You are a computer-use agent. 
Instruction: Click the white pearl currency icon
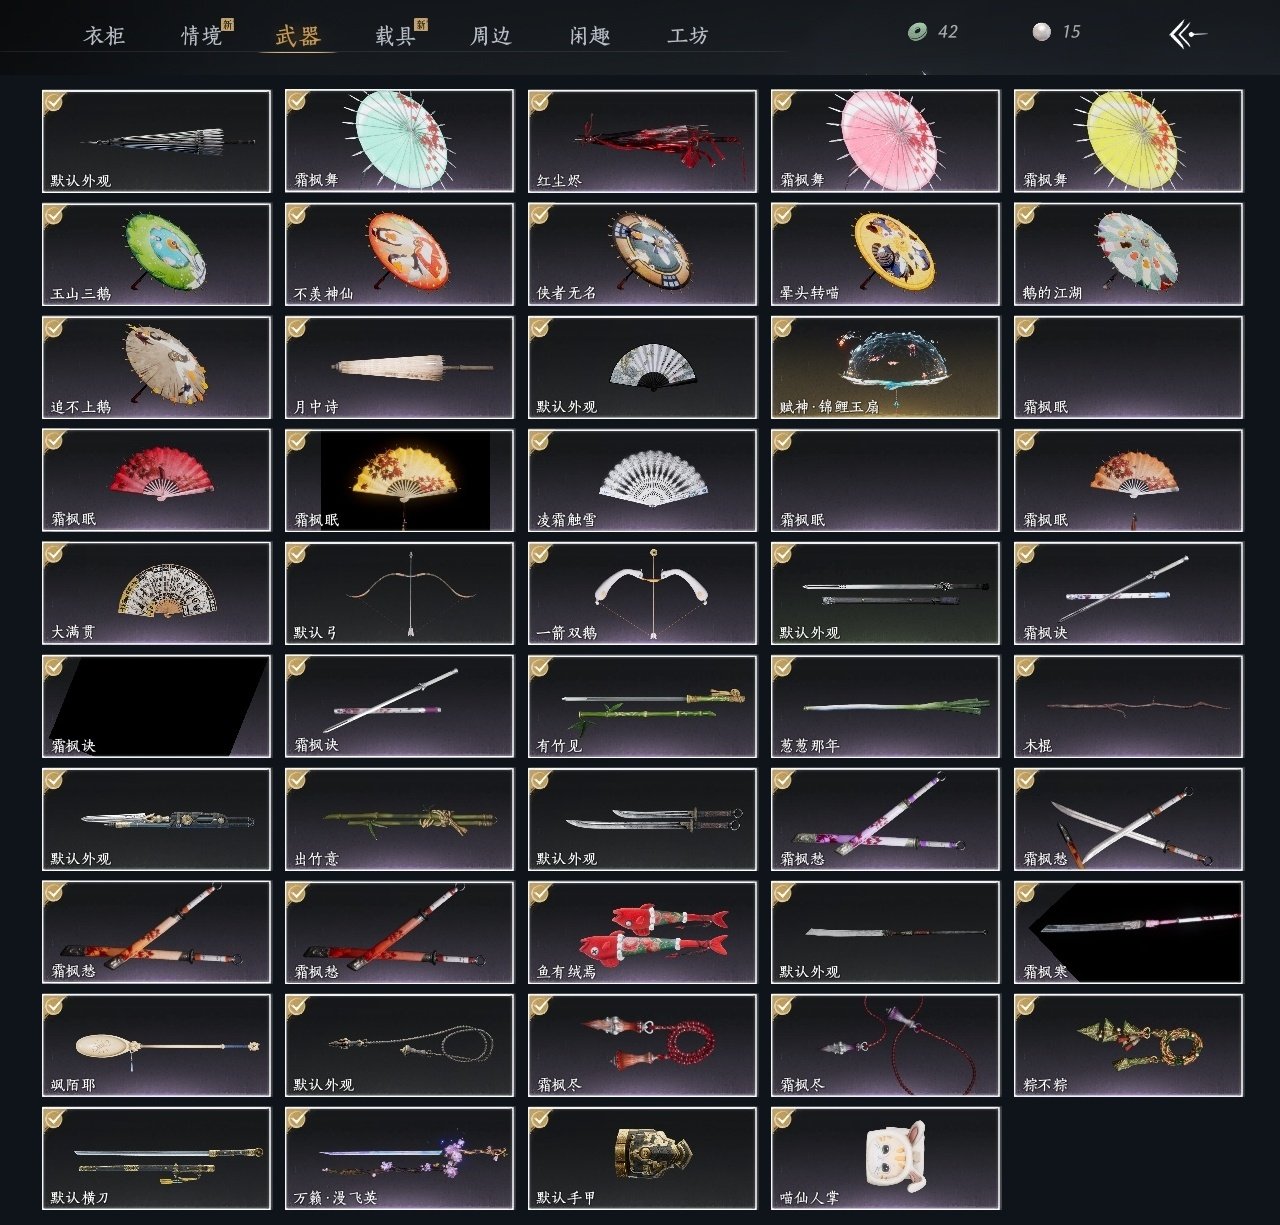(1041, 32)
